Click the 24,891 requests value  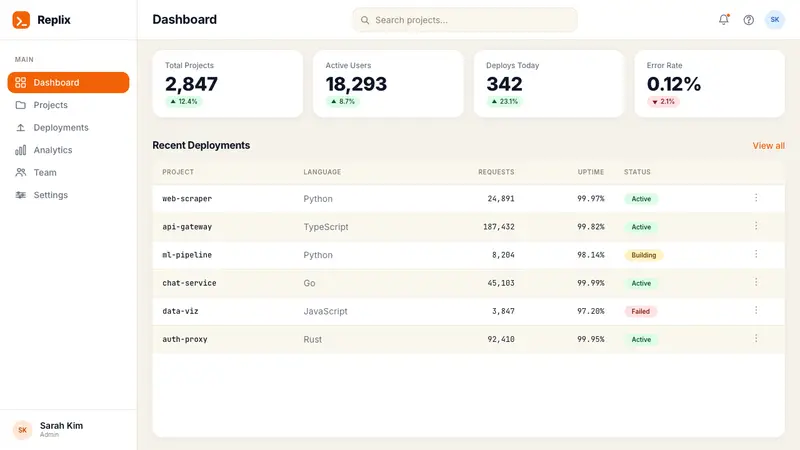(x=501, y=198)
